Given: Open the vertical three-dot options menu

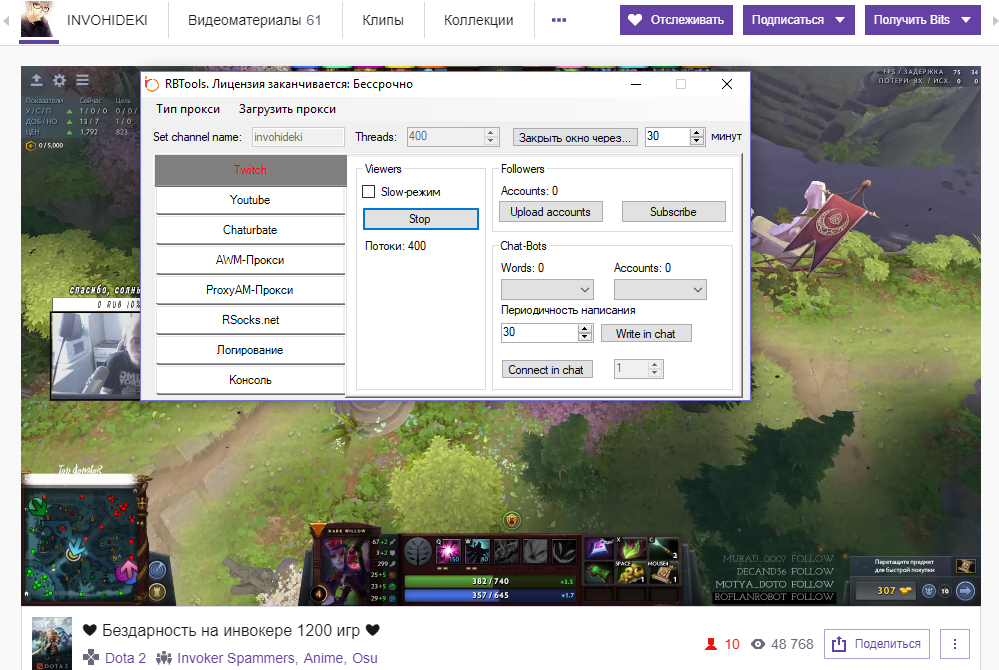Looking at the screenshot, I should pos(955,644).
